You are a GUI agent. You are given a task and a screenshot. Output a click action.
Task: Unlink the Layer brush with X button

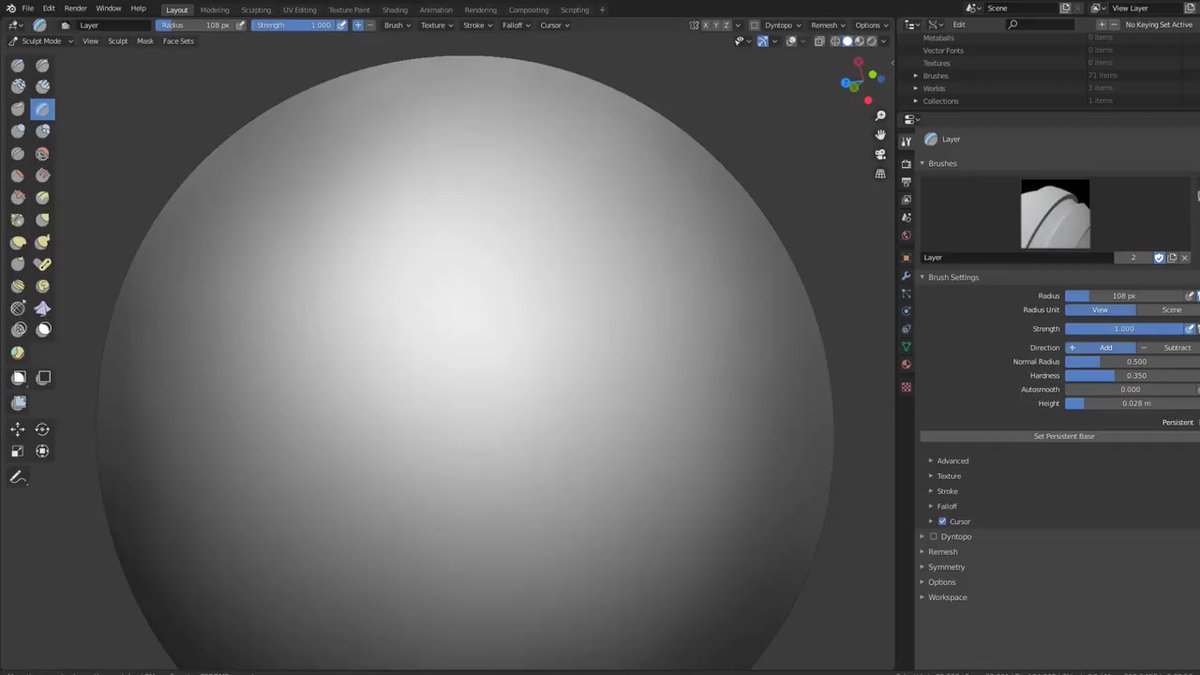(x=1185, y=258)
